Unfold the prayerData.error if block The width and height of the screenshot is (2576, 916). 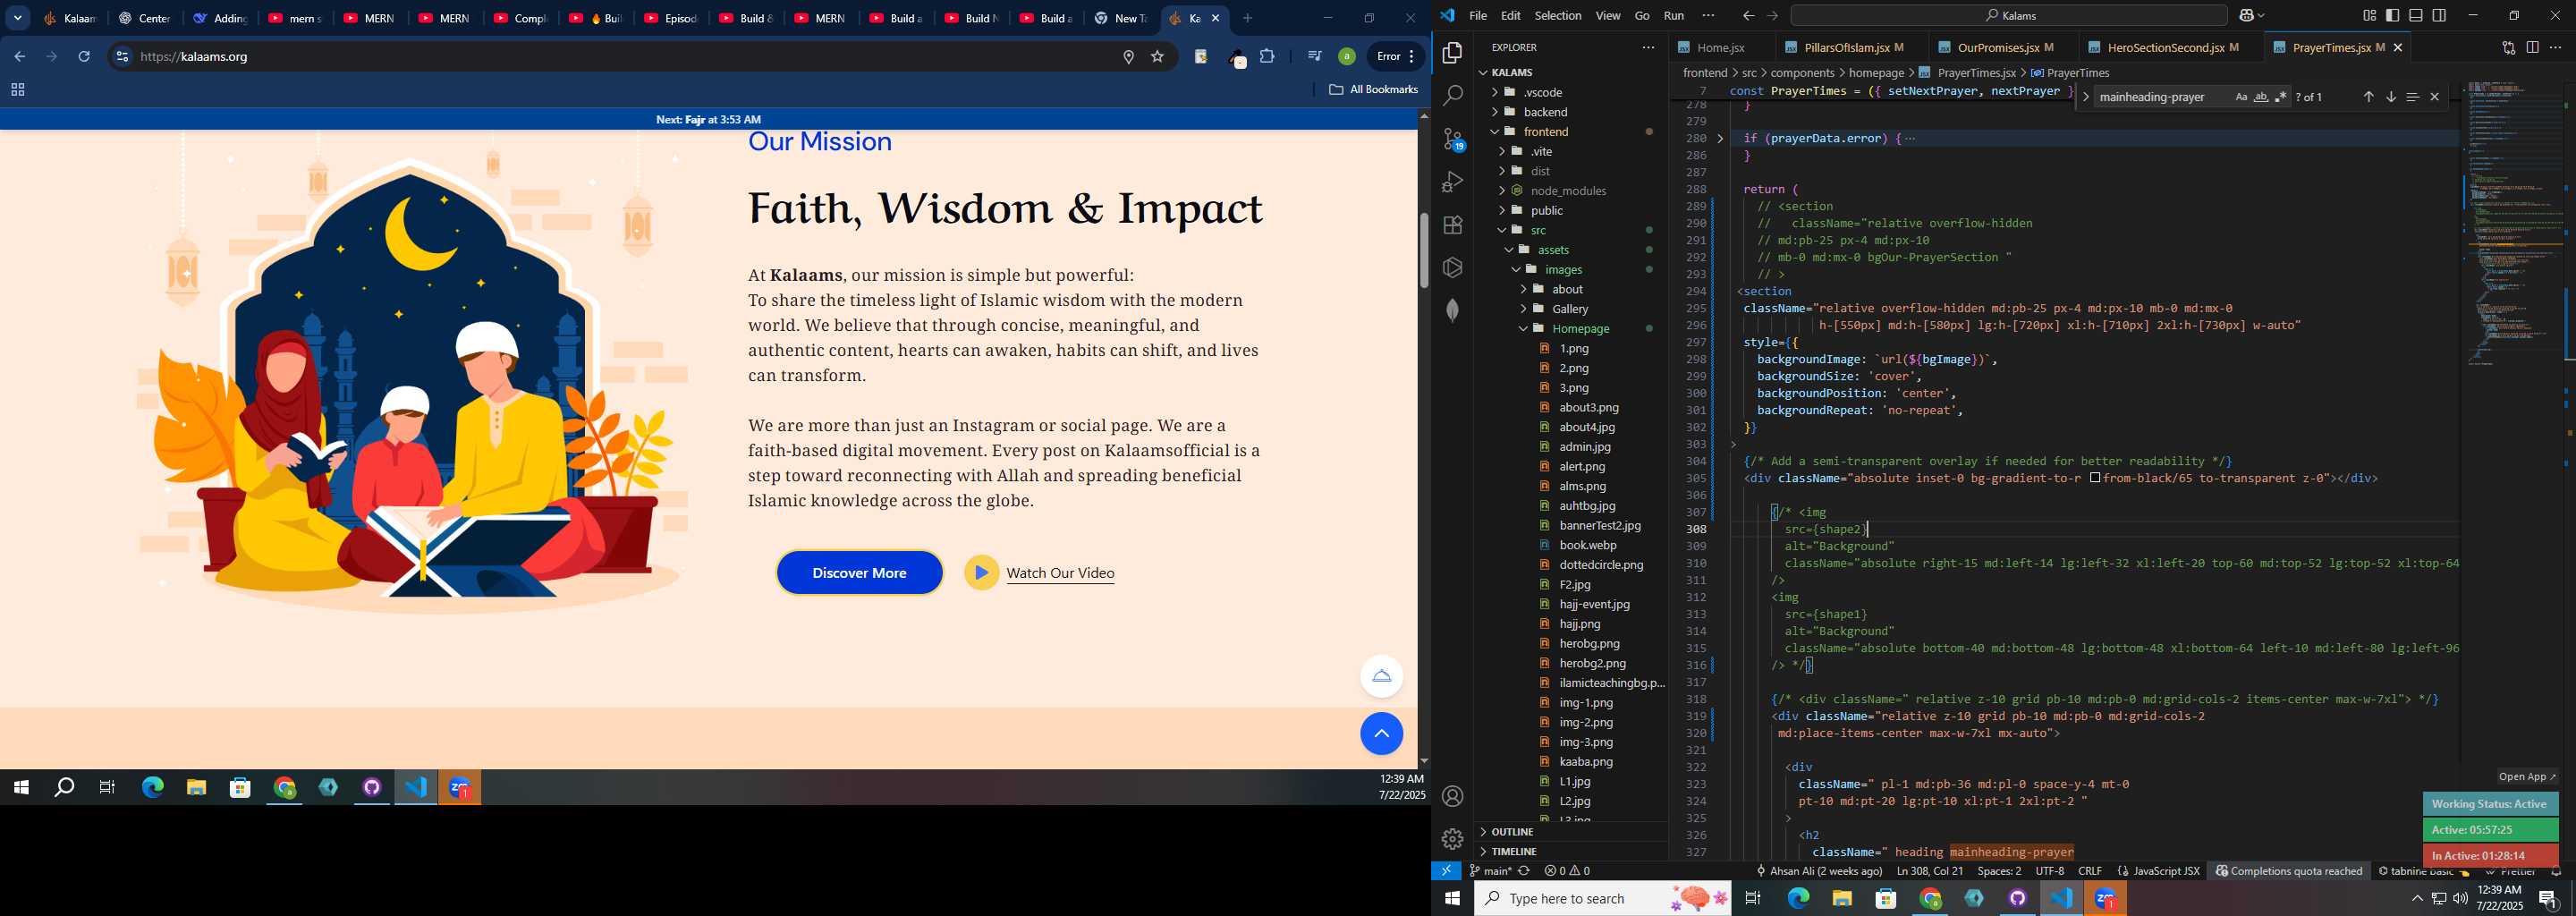coord(1720,139)
